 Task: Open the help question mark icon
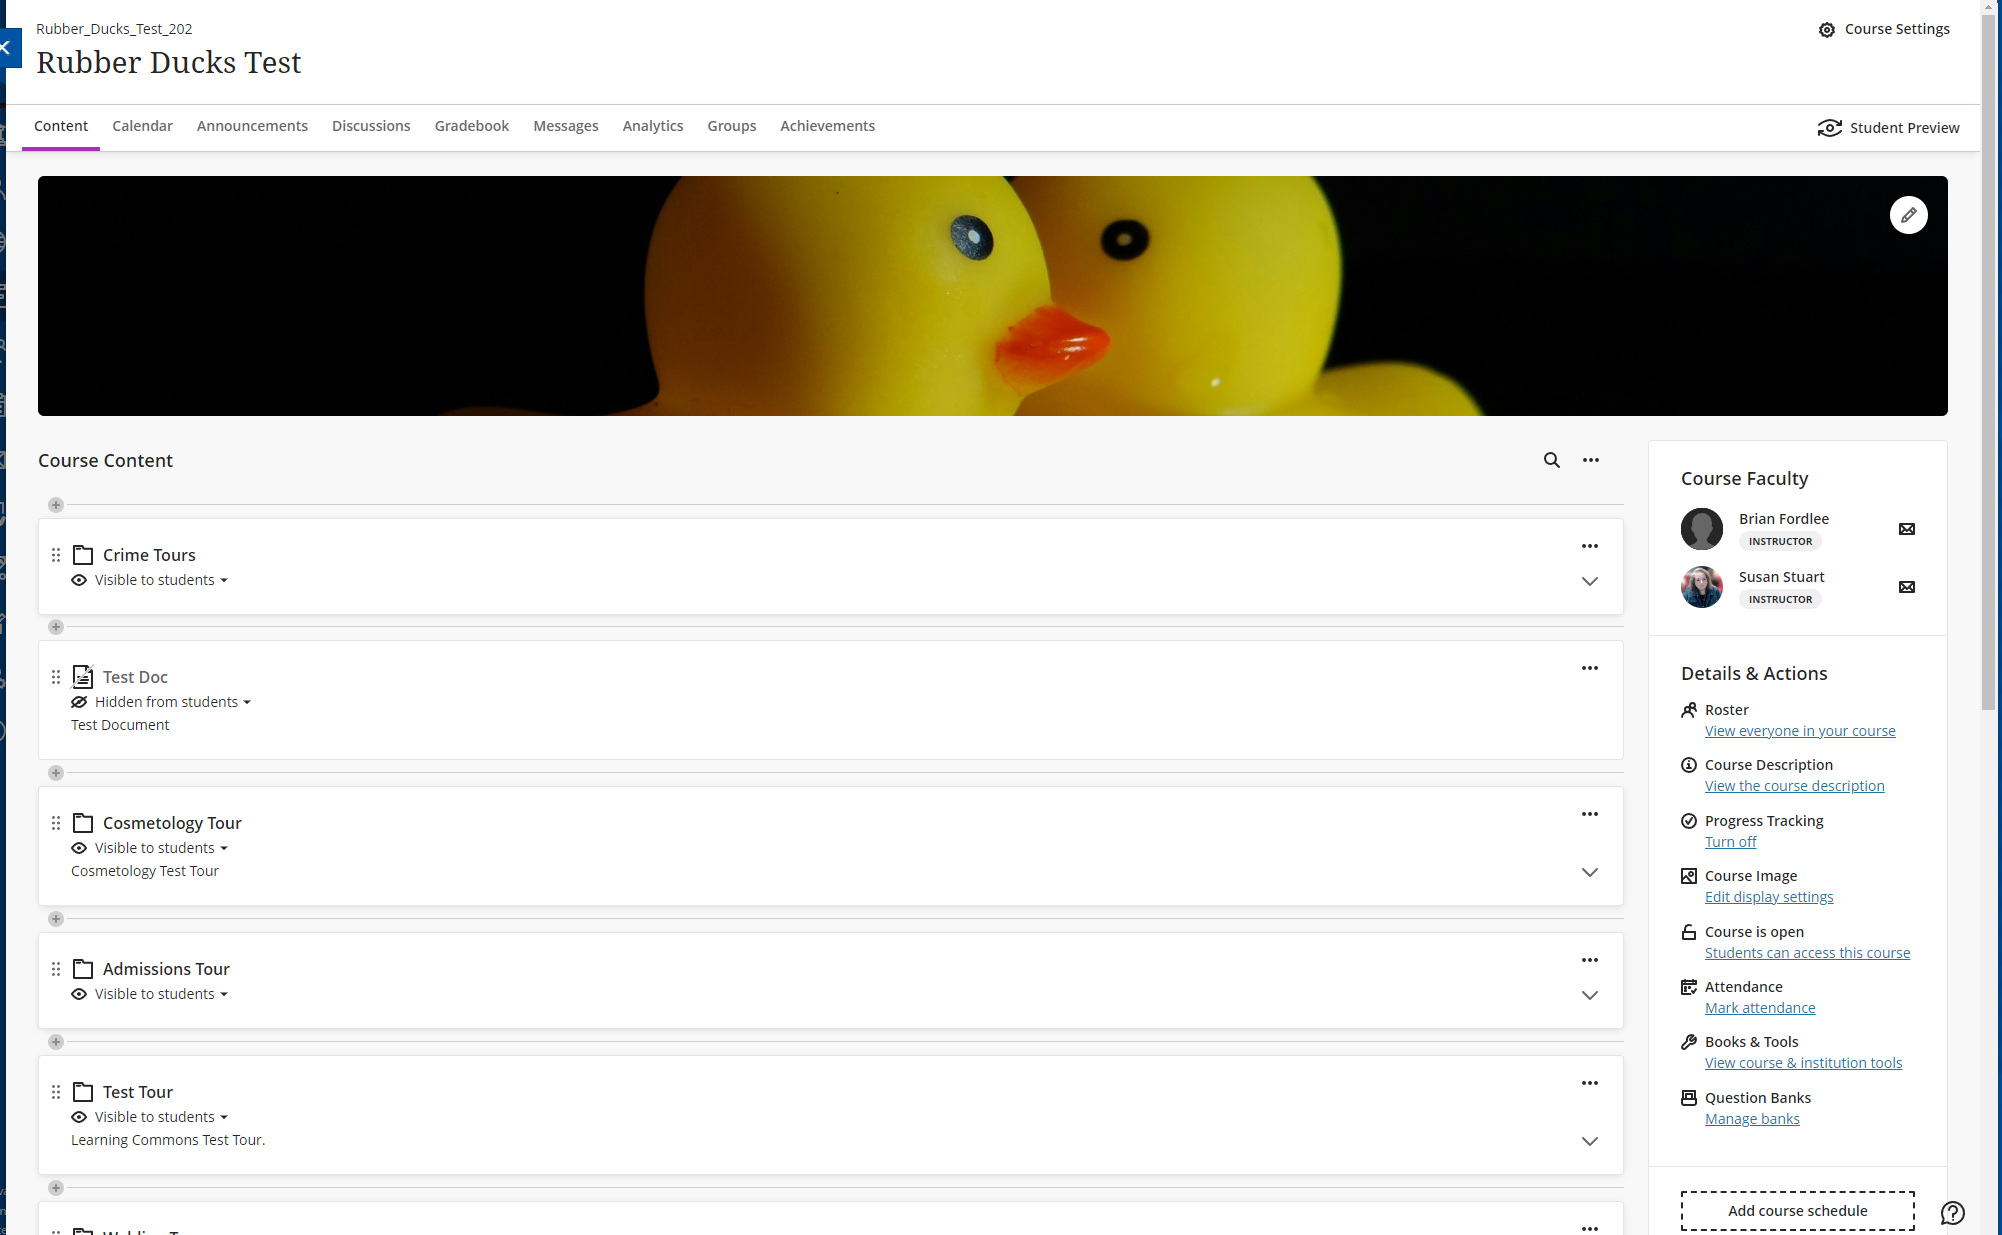[1952, 1213]
